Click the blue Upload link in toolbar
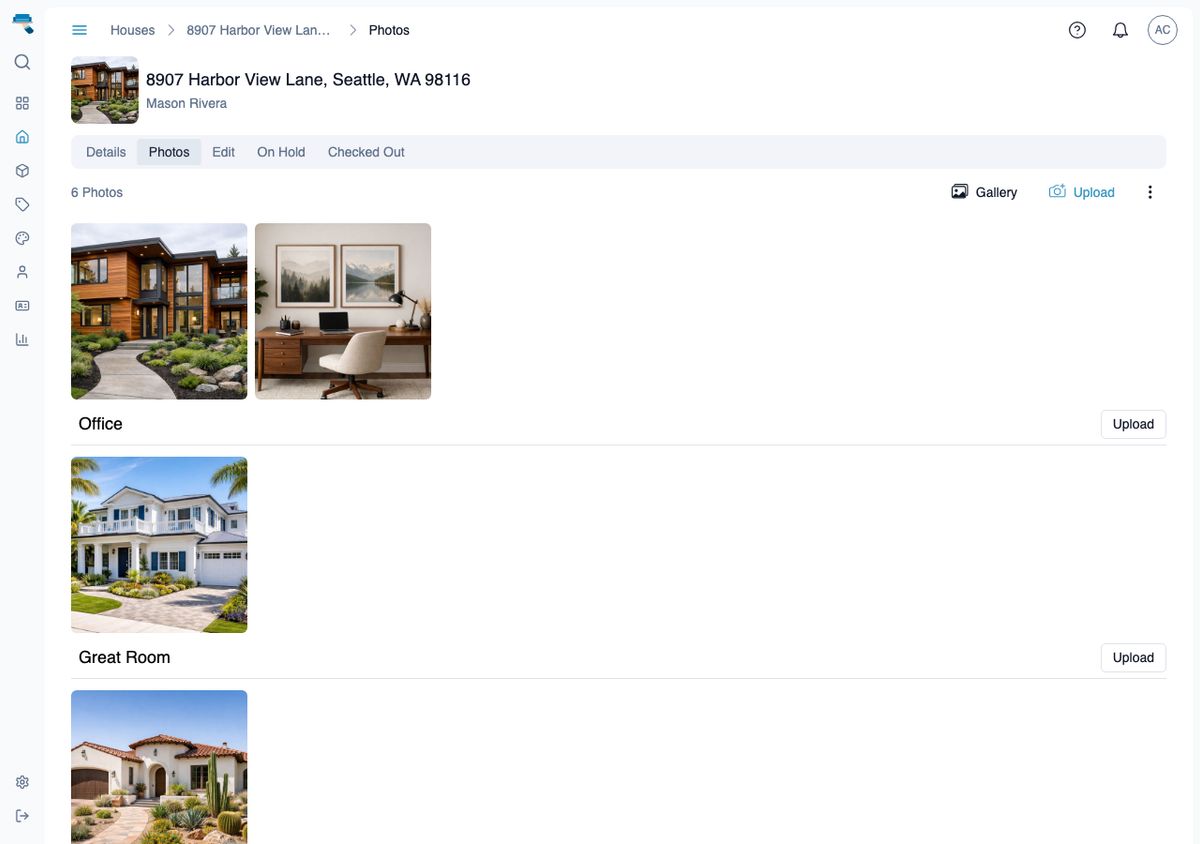1200x844 pixels. point(1094,192)
